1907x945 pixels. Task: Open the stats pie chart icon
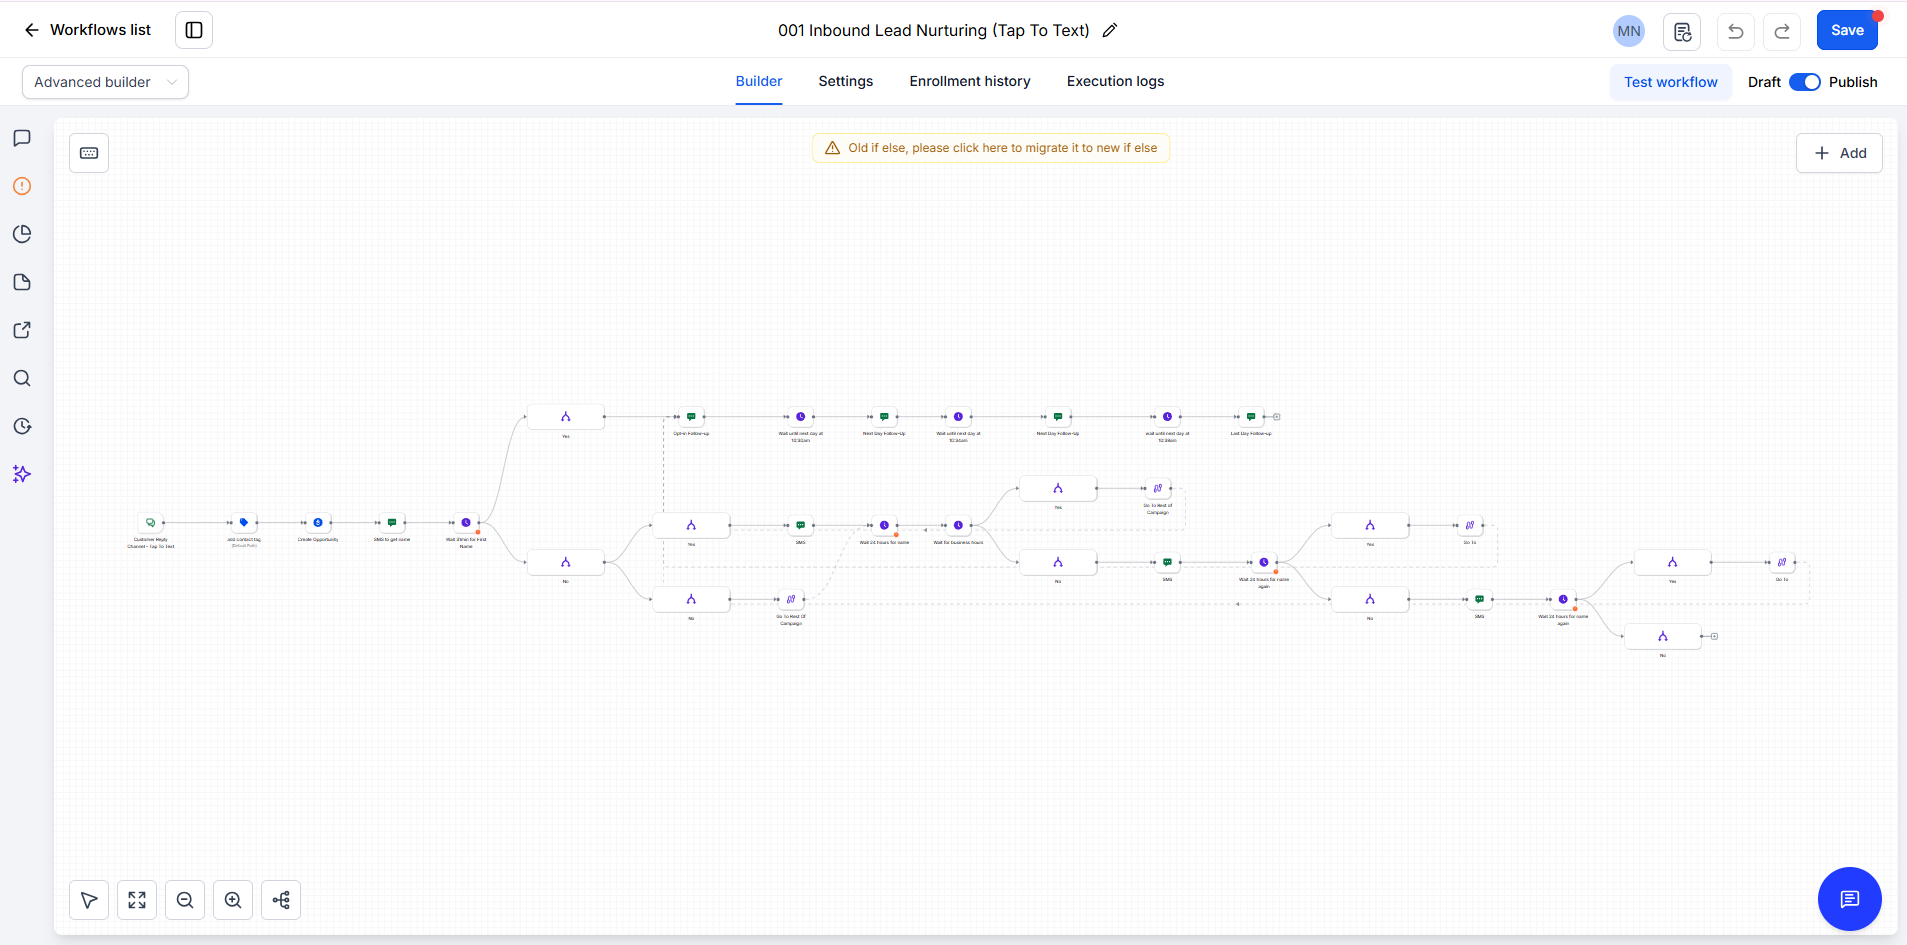pyautogui.click(x=22, y=234)
